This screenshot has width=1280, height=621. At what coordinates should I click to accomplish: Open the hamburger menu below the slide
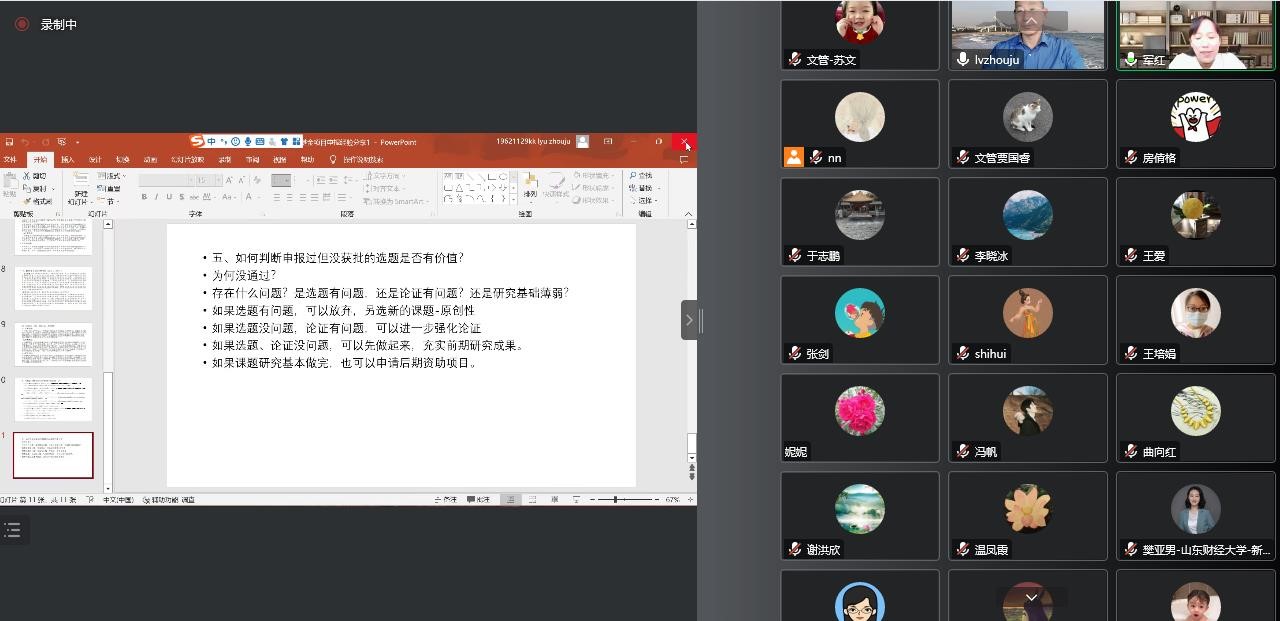12,531
